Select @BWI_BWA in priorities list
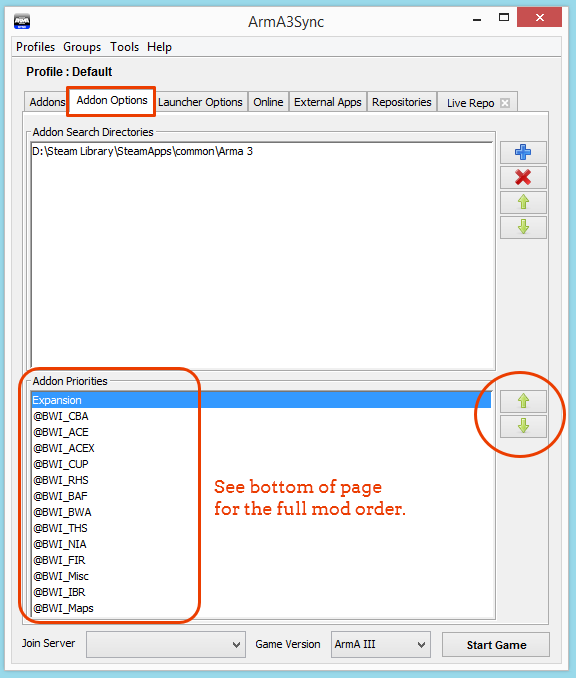This screenshot has width=576, height=678. coord(261,512)
